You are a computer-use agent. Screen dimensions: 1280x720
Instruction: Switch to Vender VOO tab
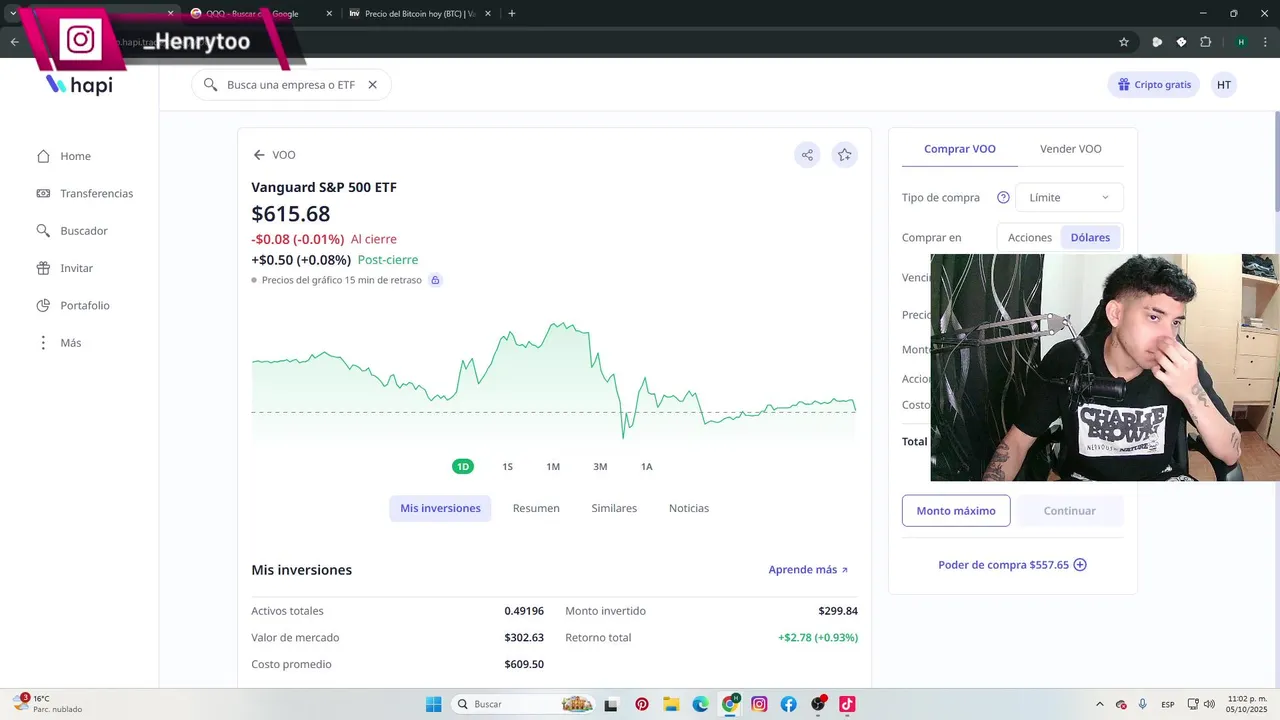(1071, 149)
